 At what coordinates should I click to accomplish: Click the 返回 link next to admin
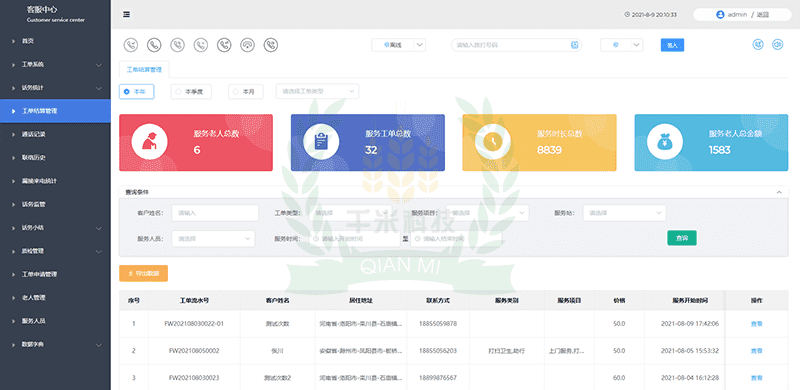tap(762, 15)
